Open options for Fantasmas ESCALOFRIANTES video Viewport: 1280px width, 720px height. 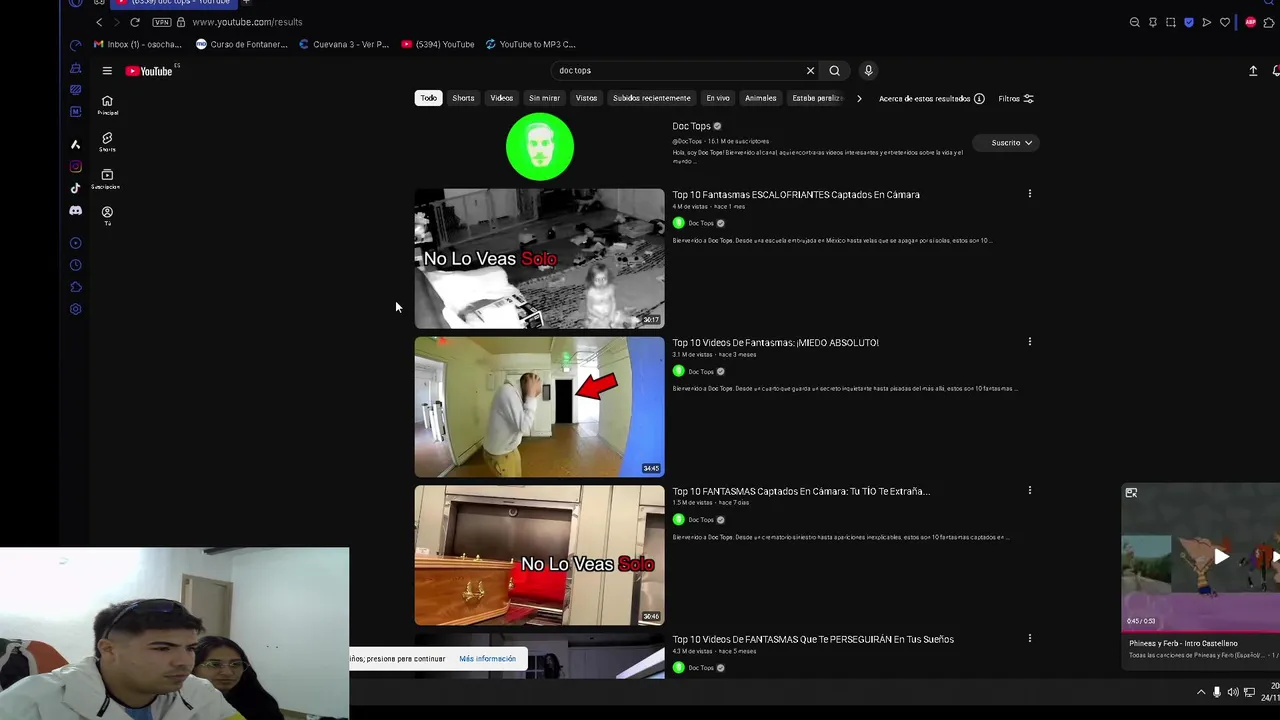tap(1029, 194)
